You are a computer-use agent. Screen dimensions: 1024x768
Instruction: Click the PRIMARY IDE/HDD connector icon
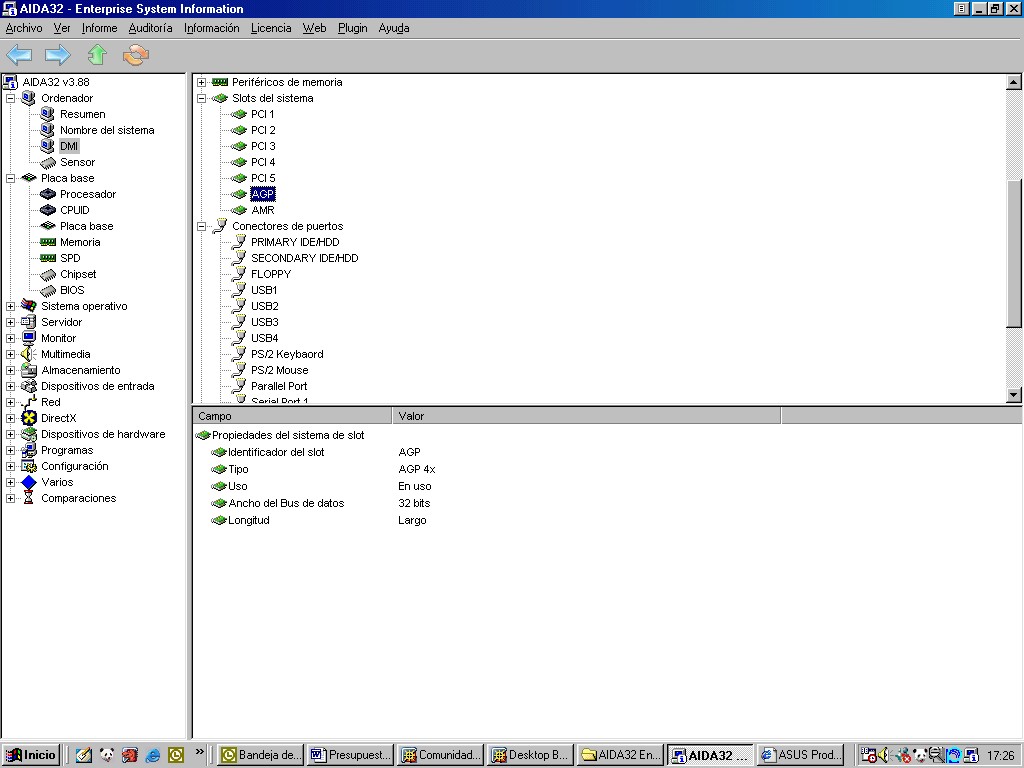(x=239, y=242)
